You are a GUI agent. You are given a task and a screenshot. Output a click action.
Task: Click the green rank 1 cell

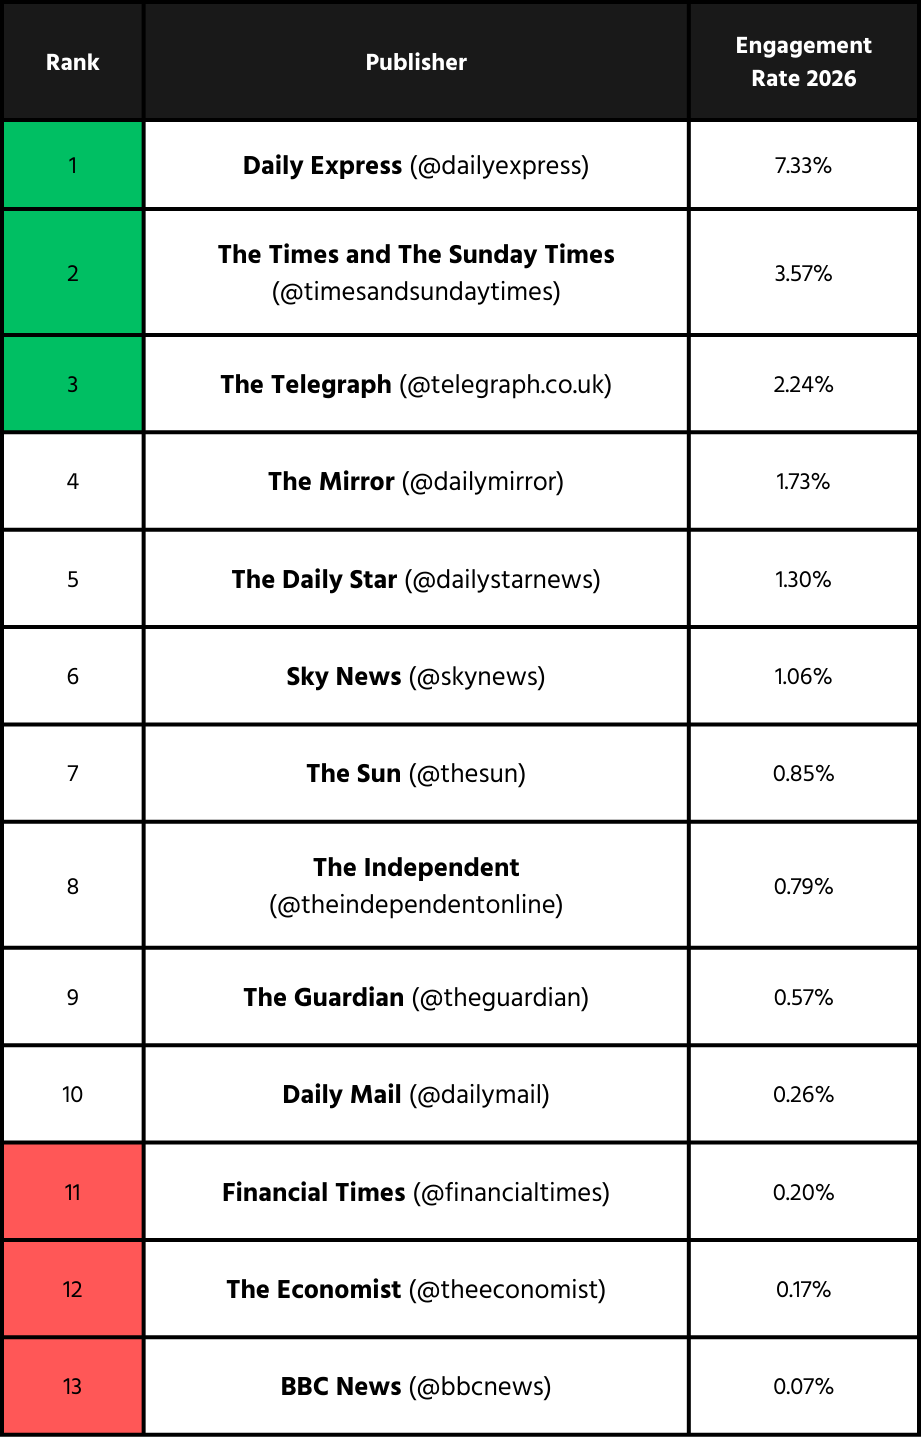73,165
